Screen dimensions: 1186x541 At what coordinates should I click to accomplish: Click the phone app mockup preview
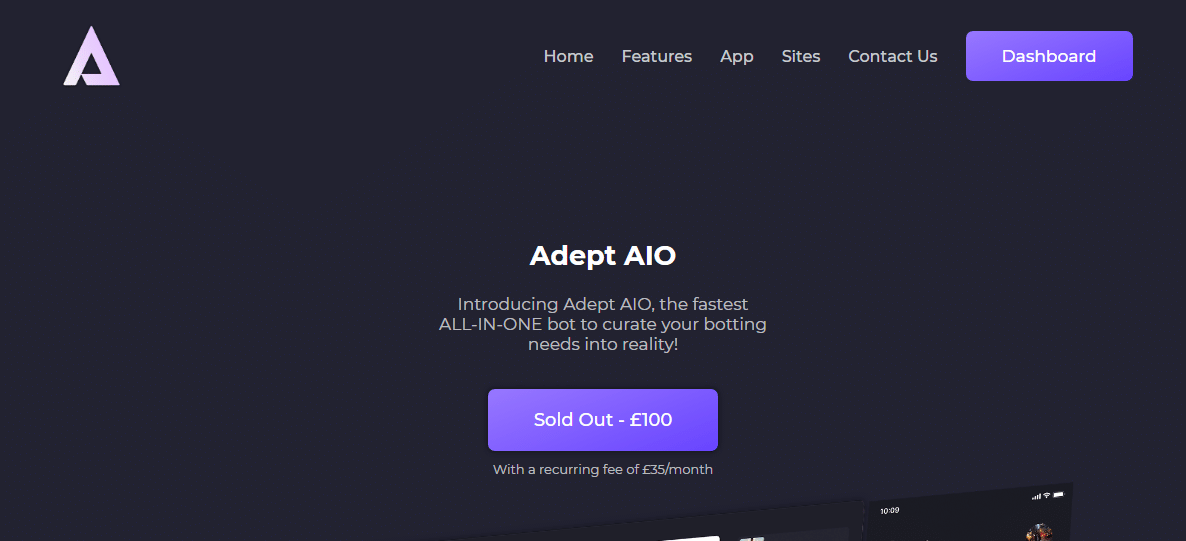(x=968, y=514)
